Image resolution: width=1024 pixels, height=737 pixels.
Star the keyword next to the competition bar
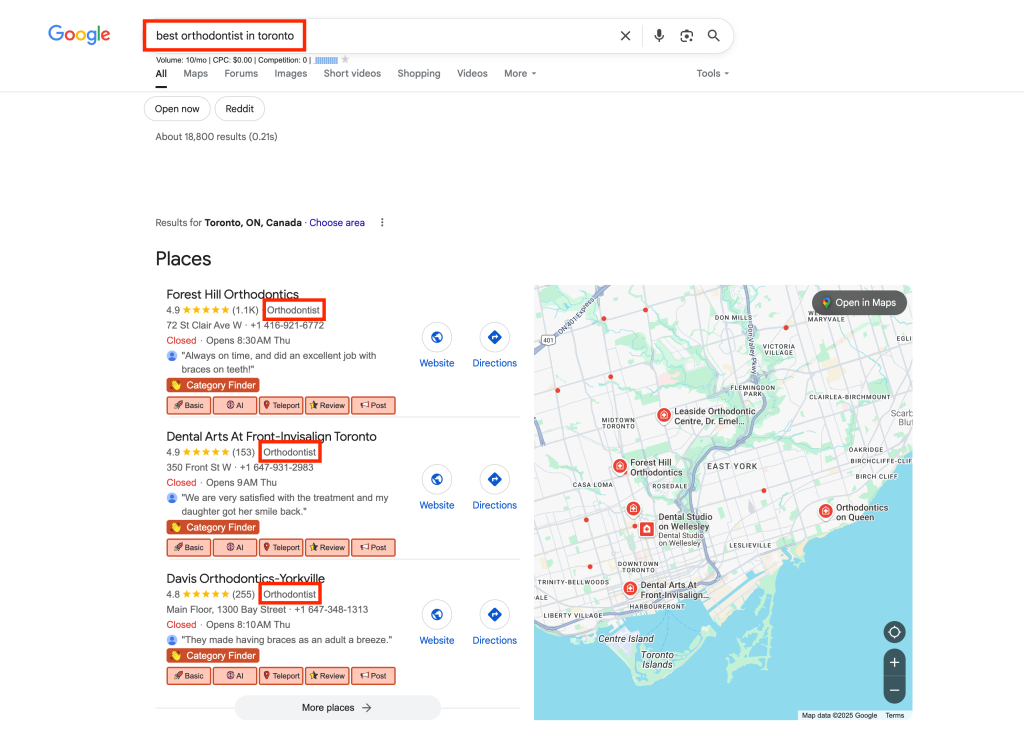[345, 59]
